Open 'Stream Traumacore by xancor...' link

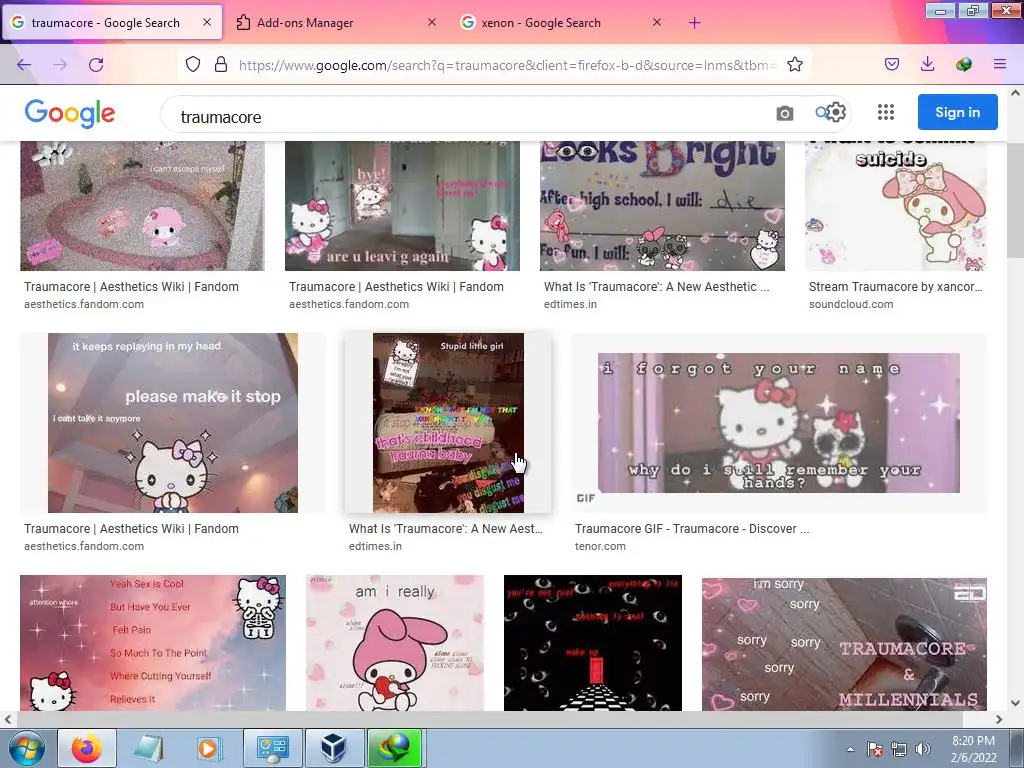tap(895, 287)
